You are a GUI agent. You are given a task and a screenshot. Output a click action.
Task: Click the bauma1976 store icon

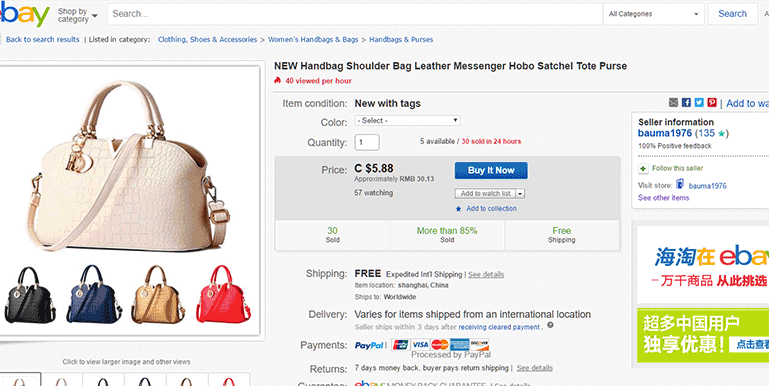coord(680,184)
